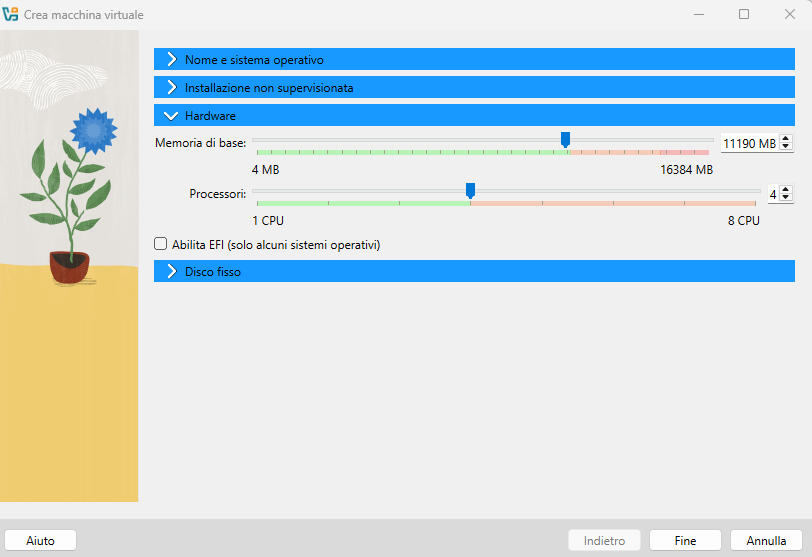
Task: Maximize the Crea macchina virtuale window
Action: (744, 15)
